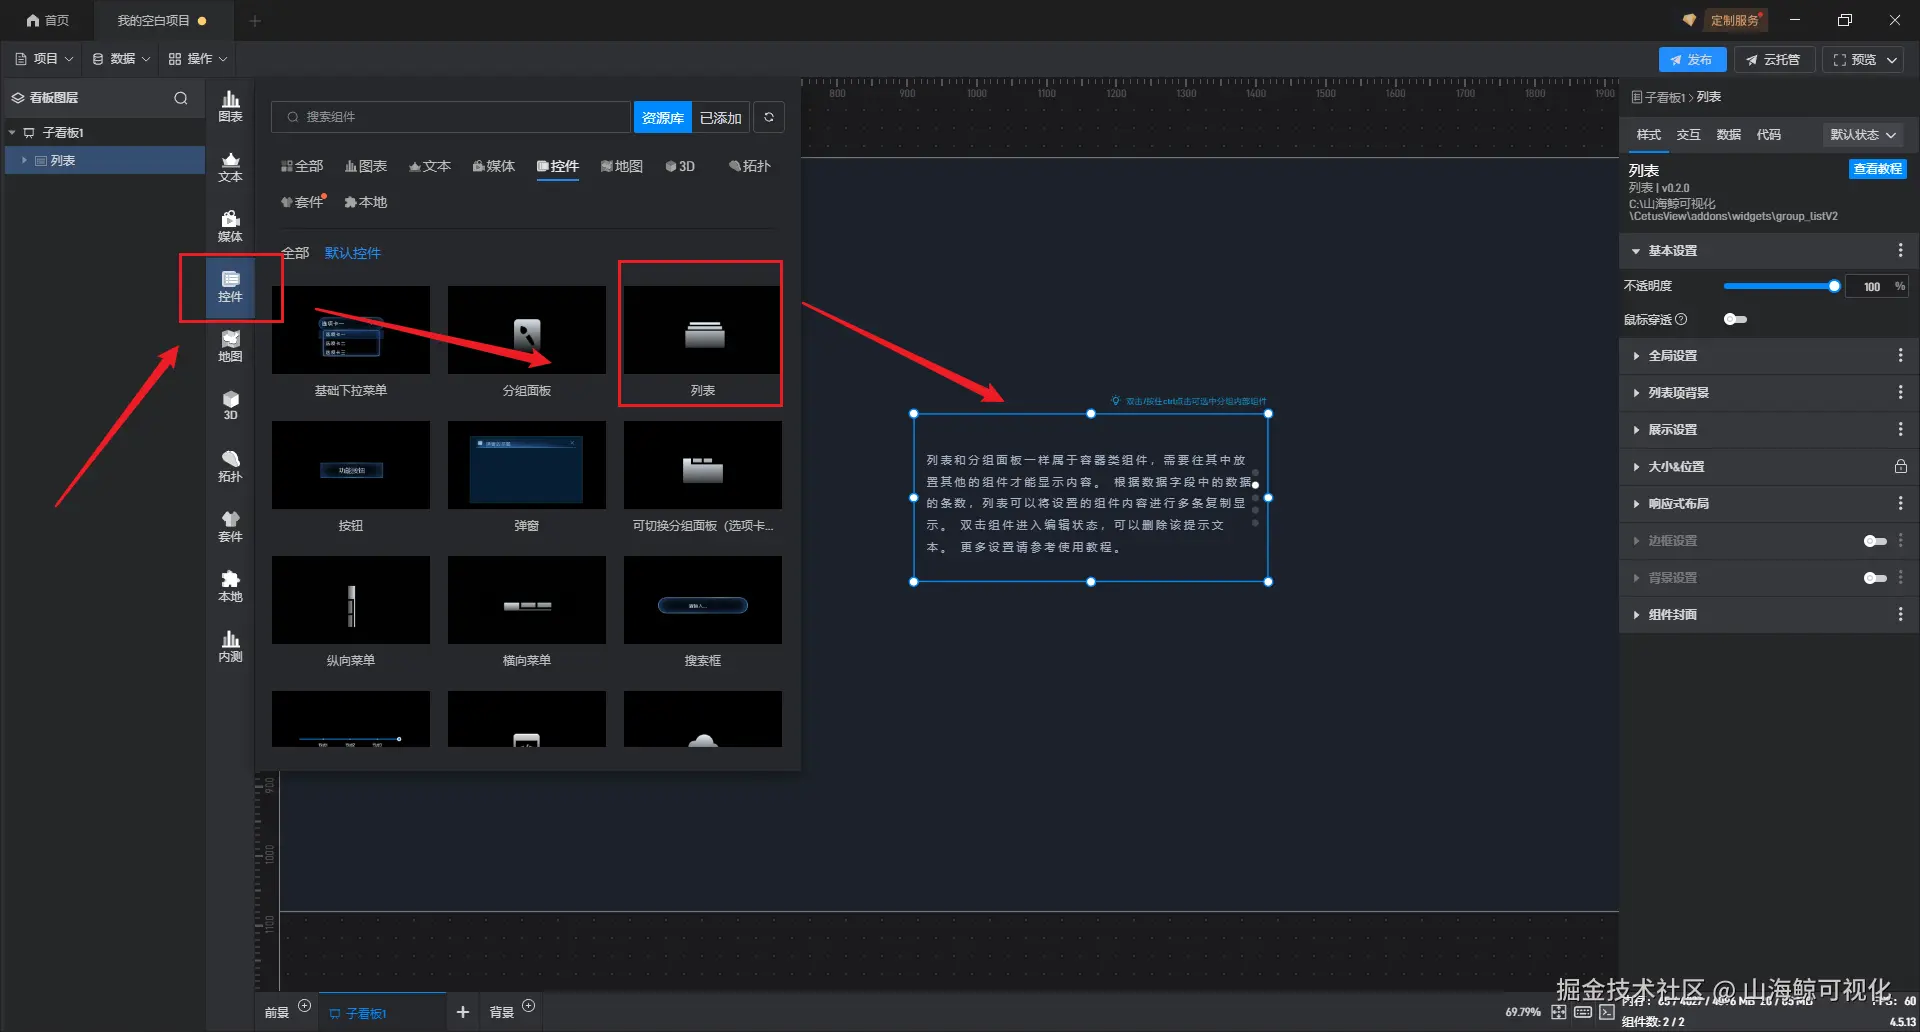Adjust the 不透明度 opacity slider
This screenshot has height=1032, width=1920.
pos(1780,287)
